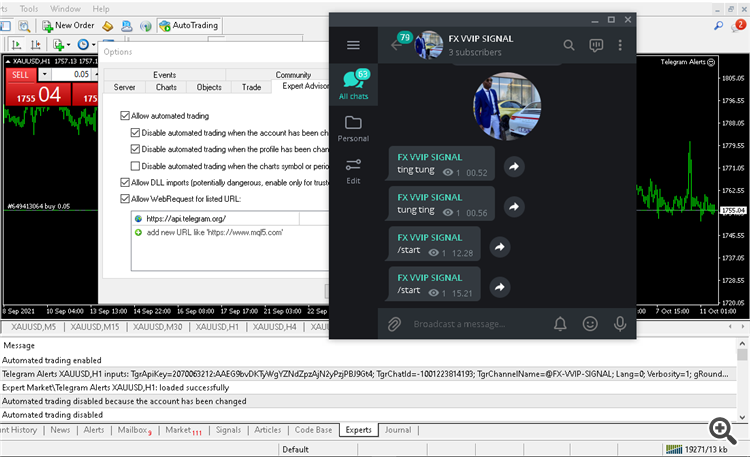
Task: Click add new URL row with green plus
Action: tap(209, 233)
